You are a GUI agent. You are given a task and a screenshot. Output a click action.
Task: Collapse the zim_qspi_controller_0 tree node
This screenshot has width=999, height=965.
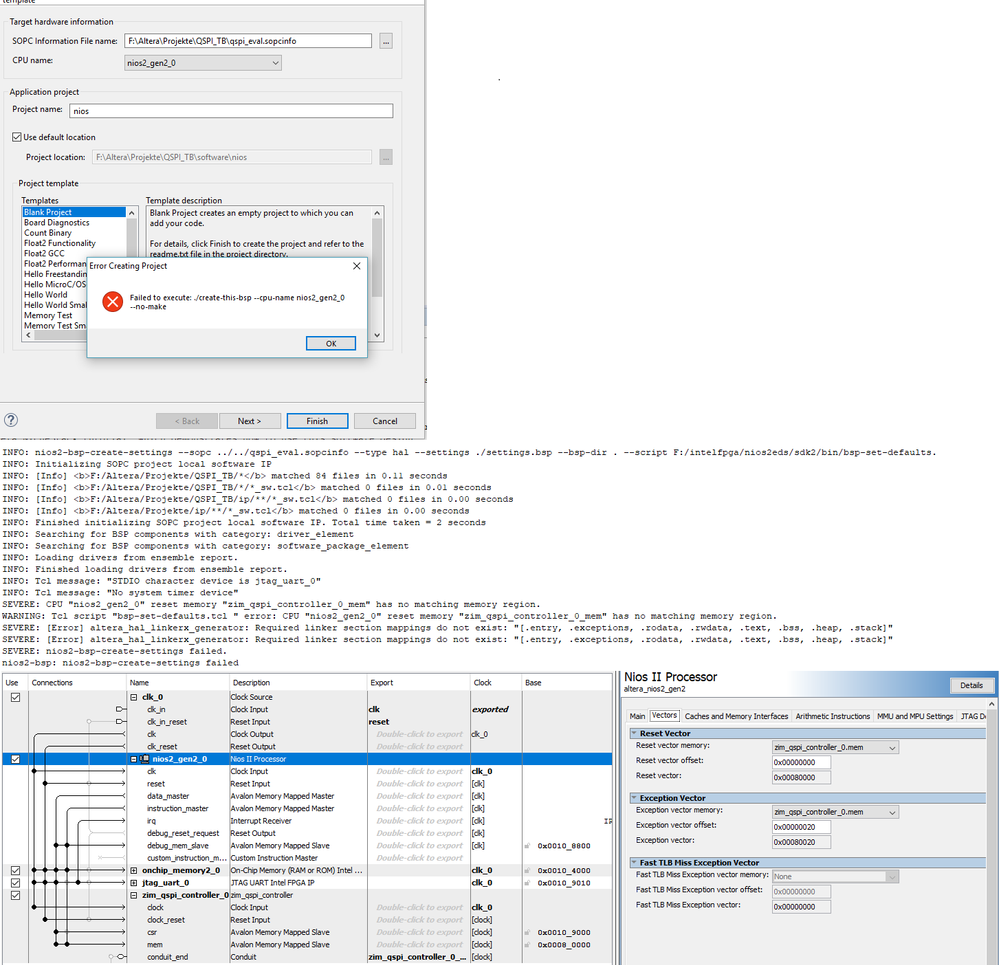pos(134,896)
